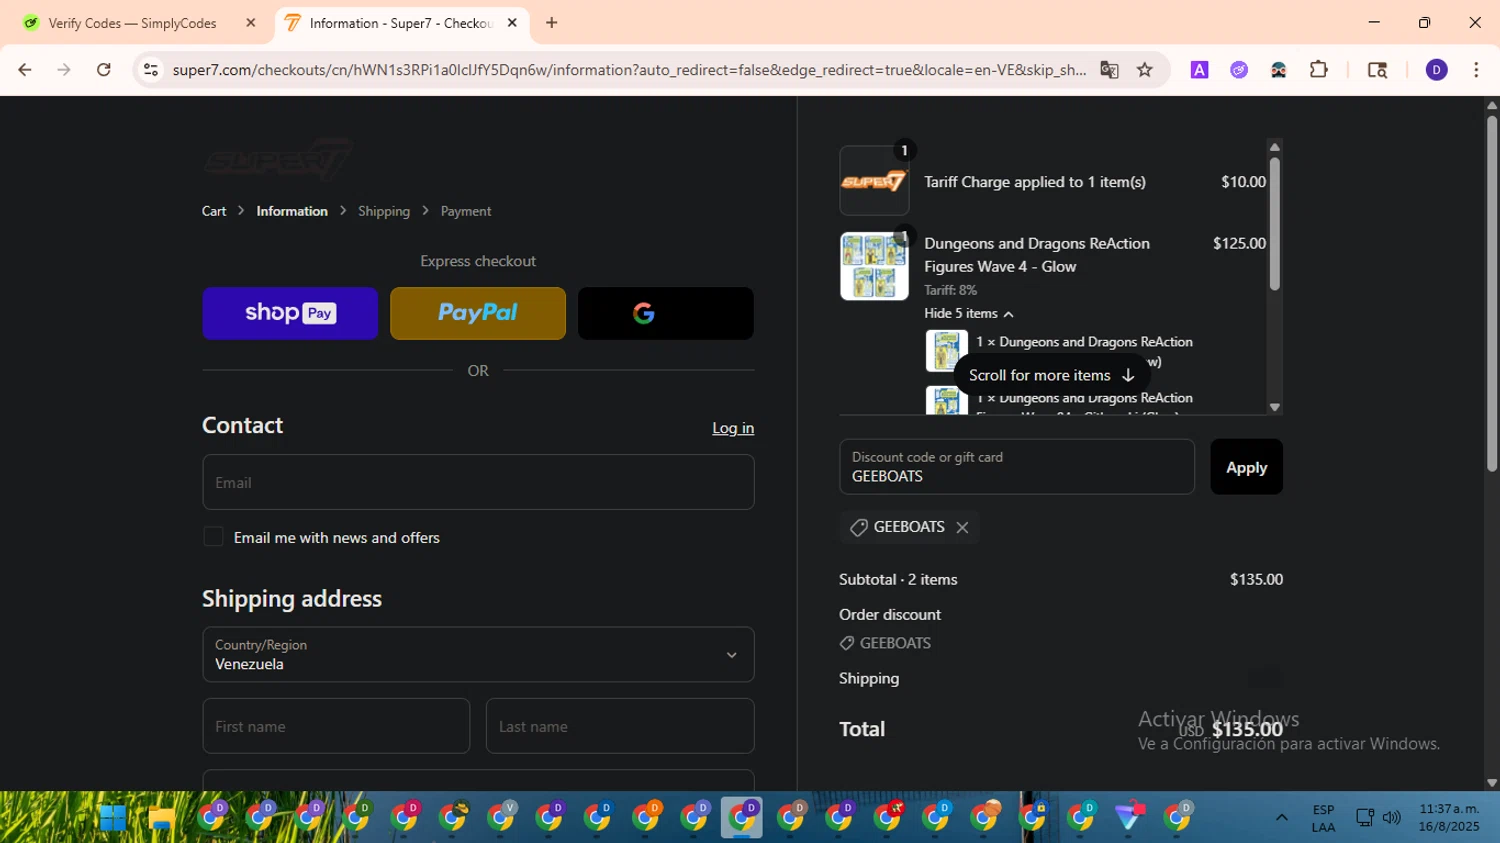The width and height of the screenshot is (1500, 843).
Task: Click order items list scrollbar thumb
Action: [1274, 223]
